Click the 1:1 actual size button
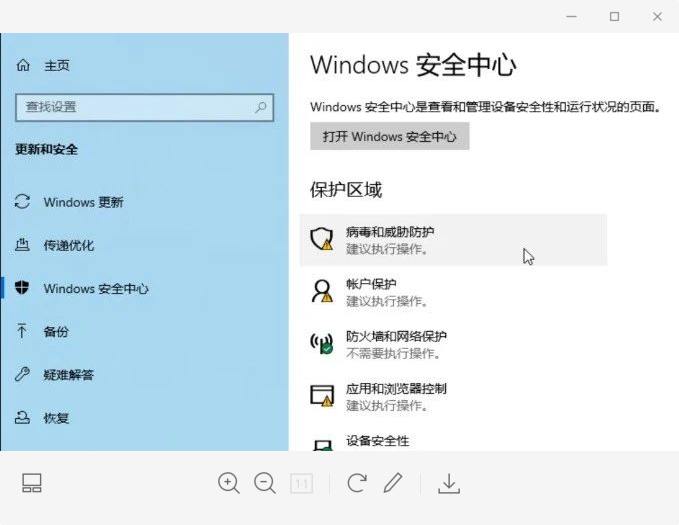679x525 pixels. [301, 483]
